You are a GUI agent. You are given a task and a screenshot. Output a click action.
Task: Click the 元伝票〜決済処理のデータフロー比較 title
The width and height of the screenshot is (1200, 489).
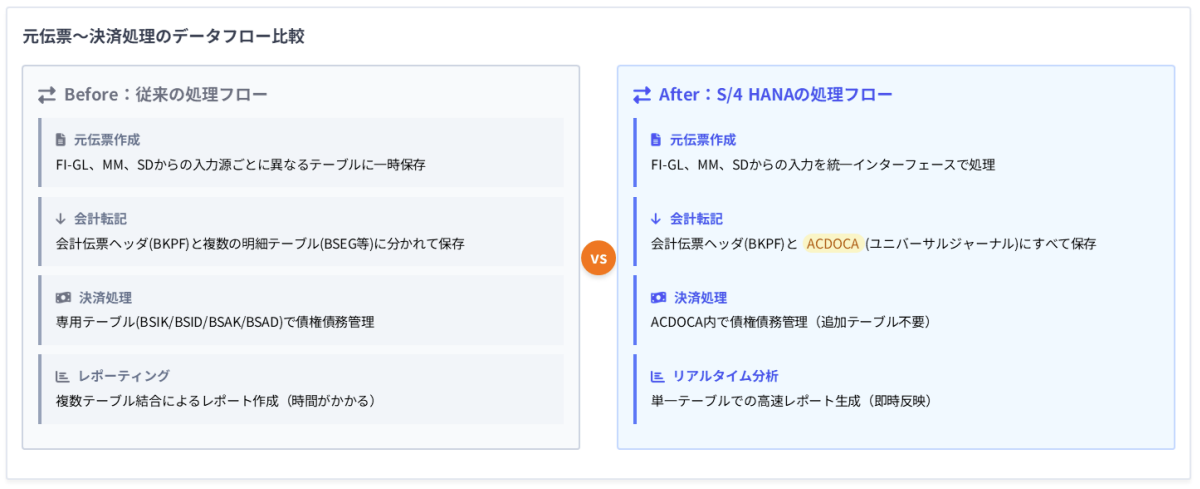coord(163,37)
